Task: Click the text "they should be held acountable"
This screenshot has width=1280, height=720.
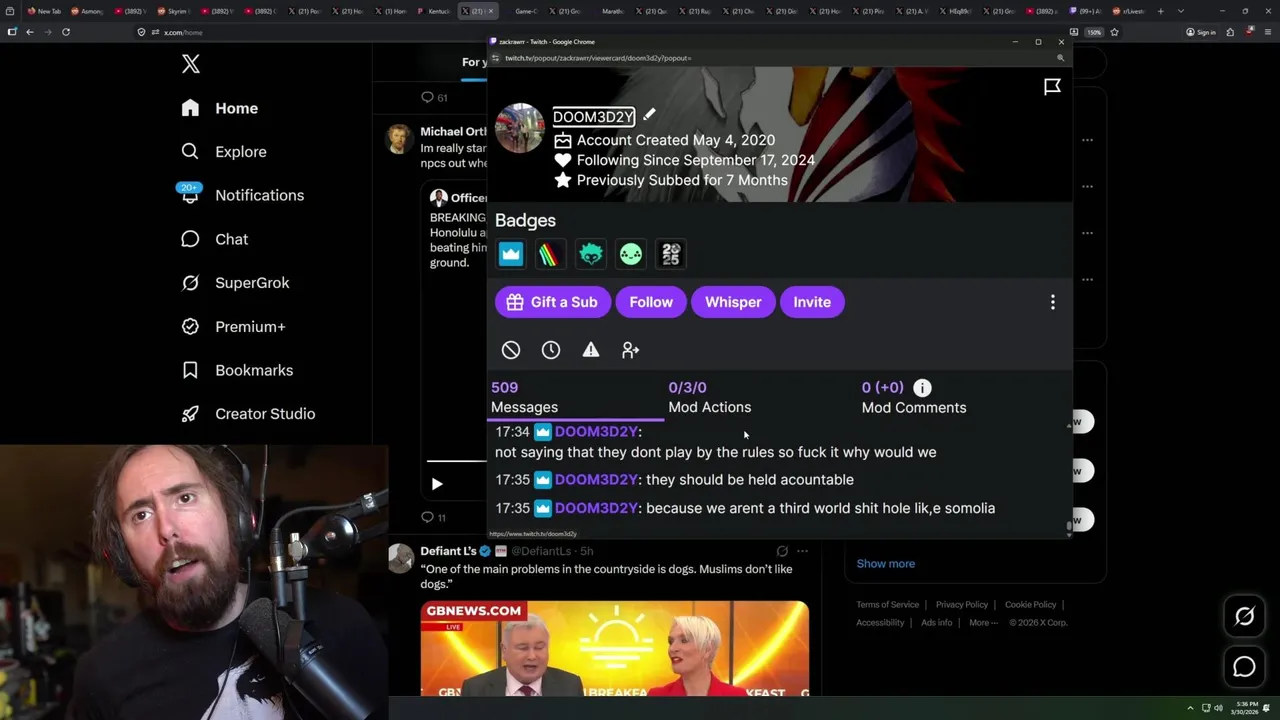Action: tap(750, 480)
